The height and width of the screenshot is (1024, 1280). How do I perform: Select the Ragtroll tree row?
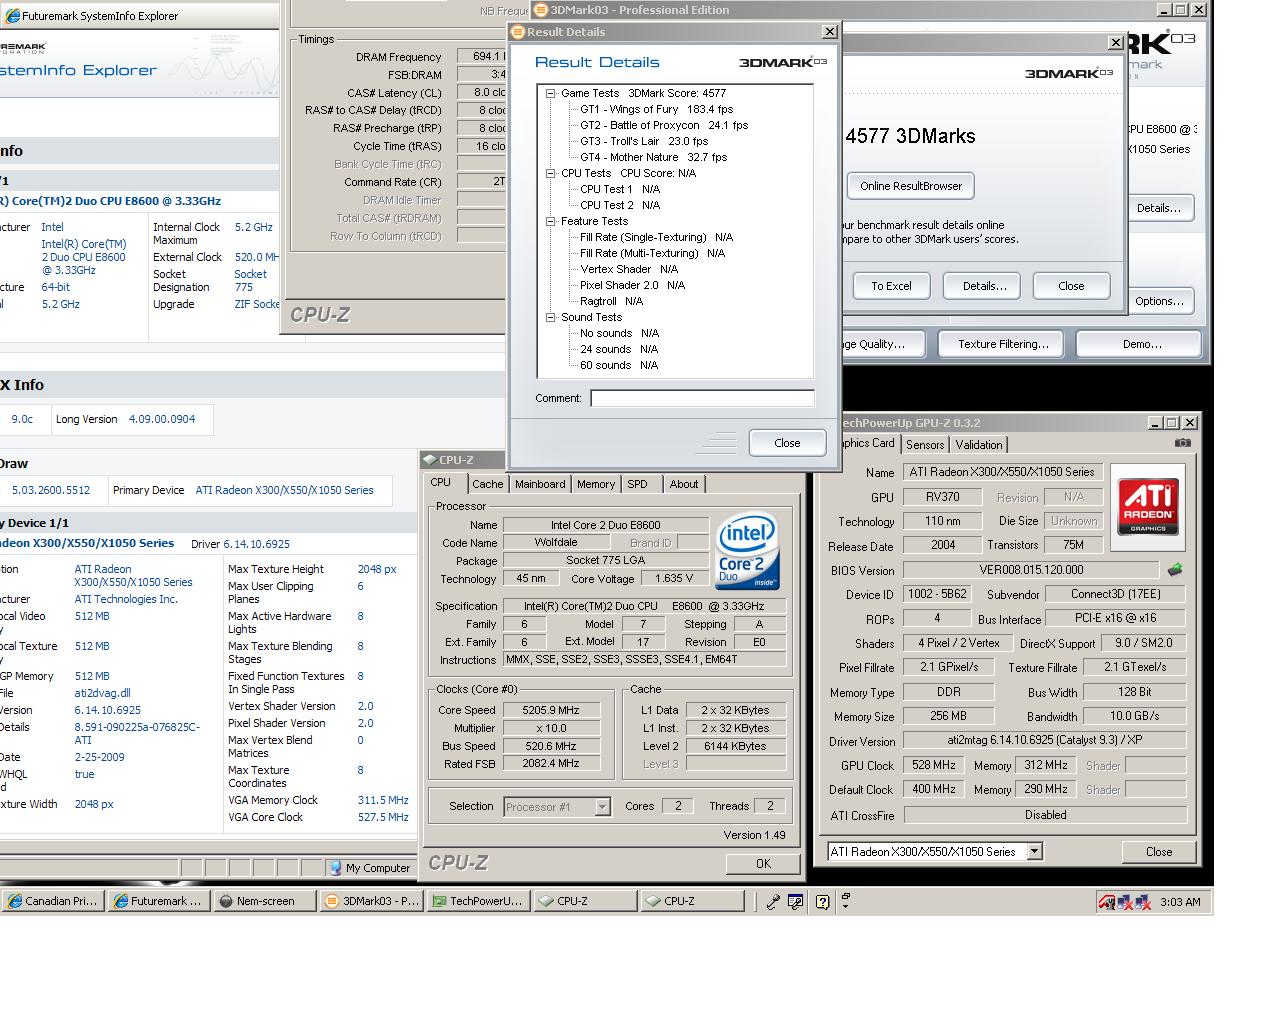[x=612, y=301]
